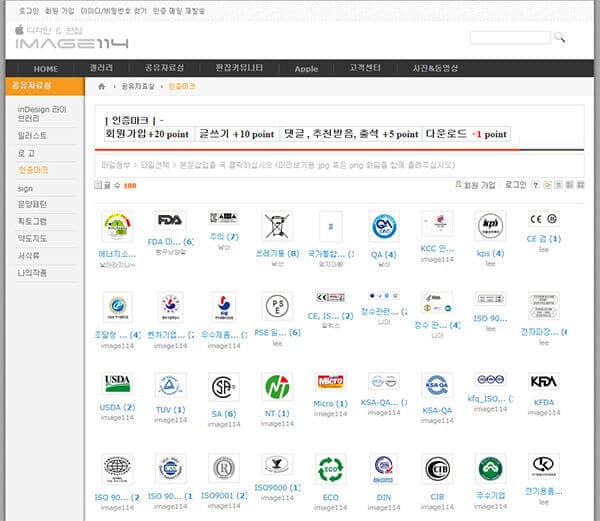Open the crossed-out trash bin thumbnail
600x521 pixels.
(x=277, y=226)
